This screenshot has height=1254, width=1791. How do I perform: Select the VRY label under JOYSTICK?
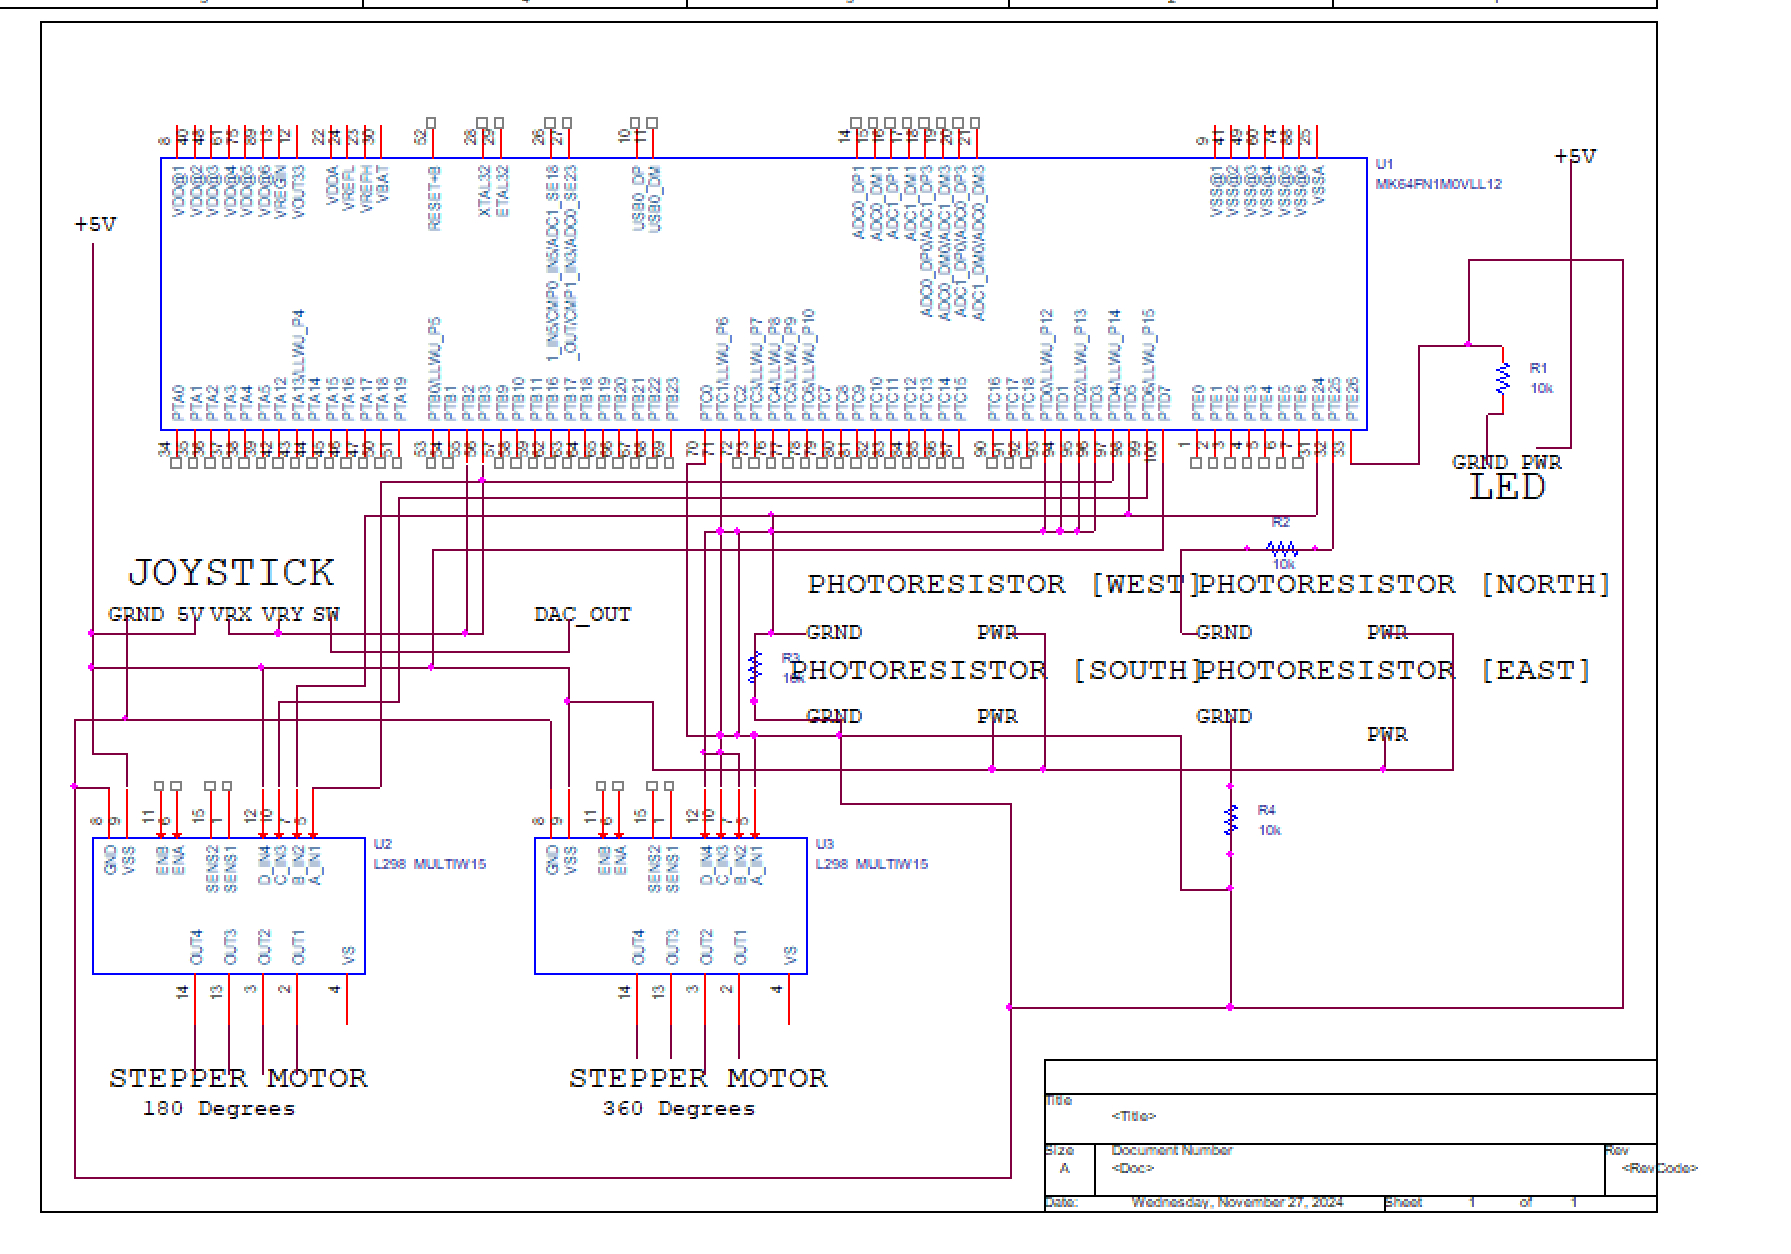click(283, 614)
